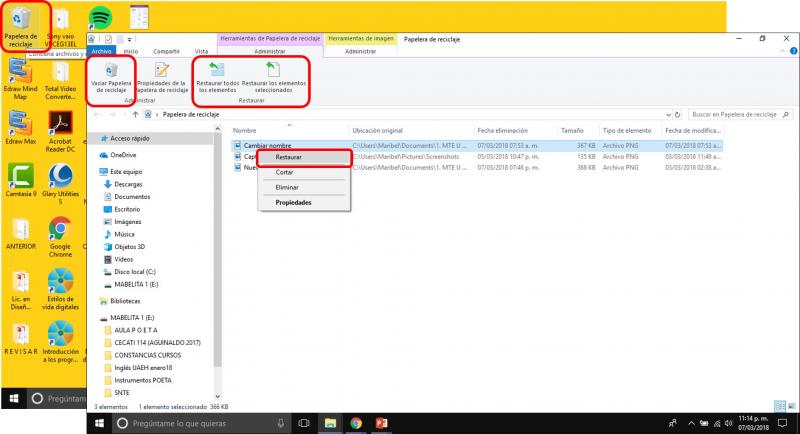Screen dimensions: 800x434
Task: Open Disco local (C:) in sidebar
Action: coord(135,272)
